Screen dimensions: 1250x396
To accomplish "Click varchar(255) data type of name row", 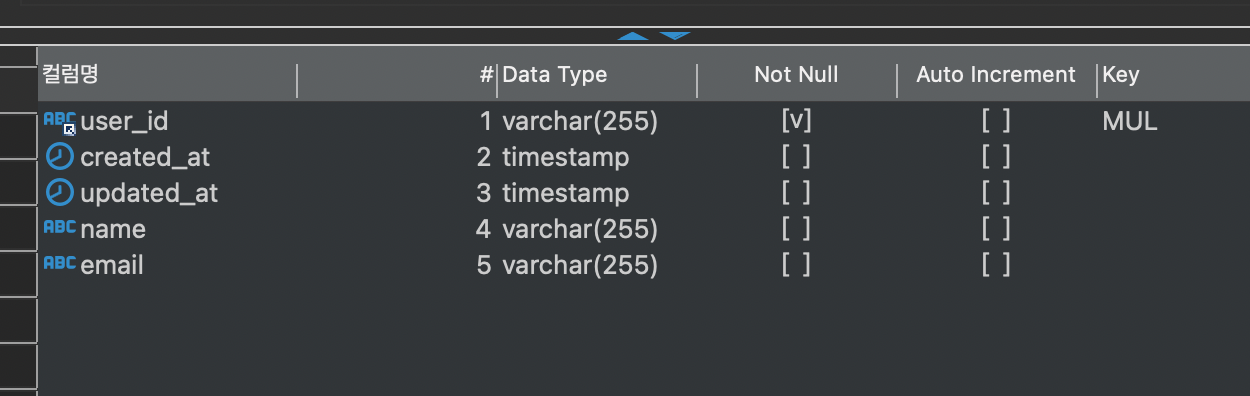I will [580, 229].
